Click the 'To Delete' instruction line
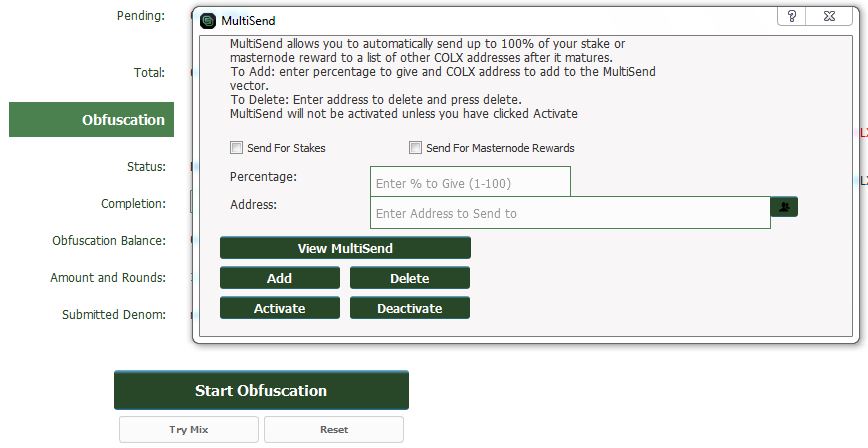Viewport: 868px width, 448px height. 376,100
